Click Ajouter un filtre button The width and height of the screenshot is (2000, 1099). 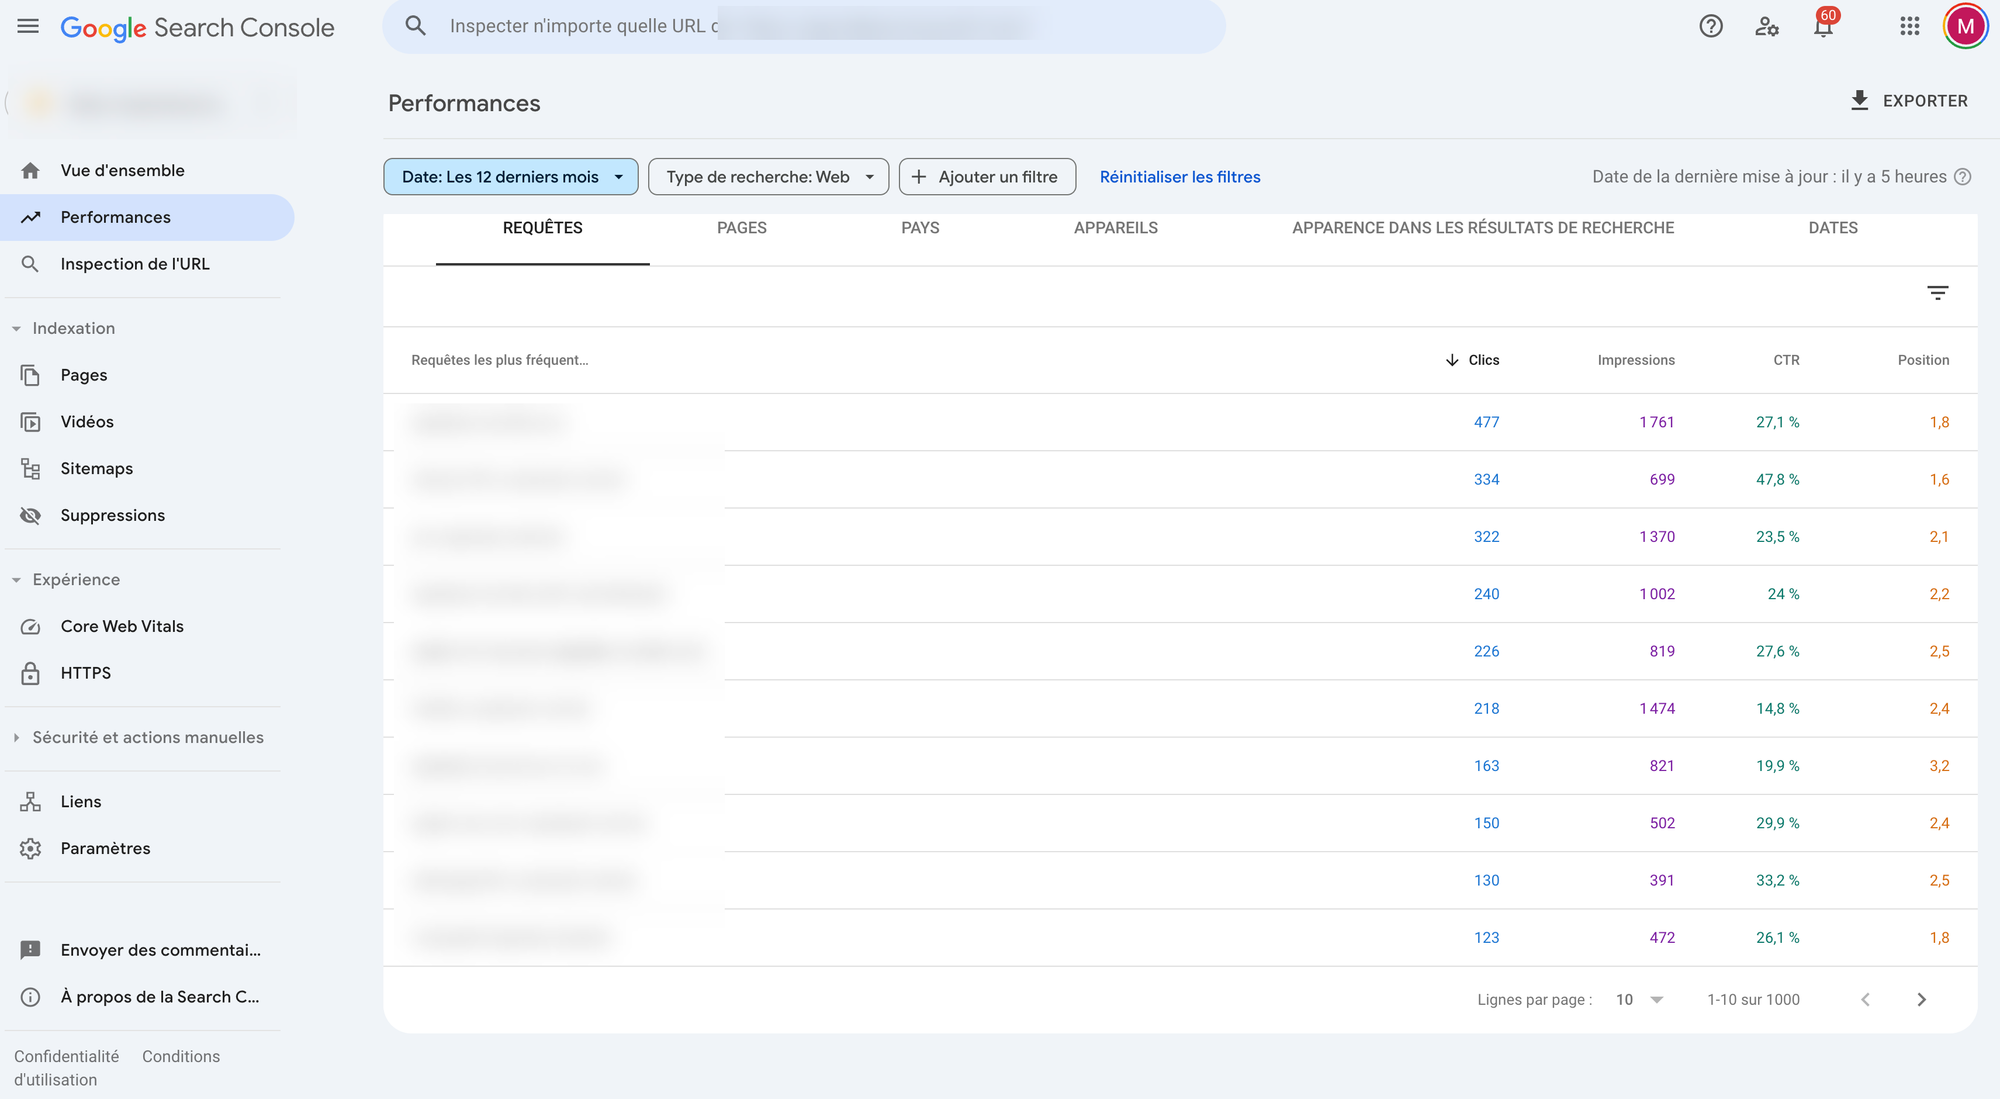(x=986, y=177)
